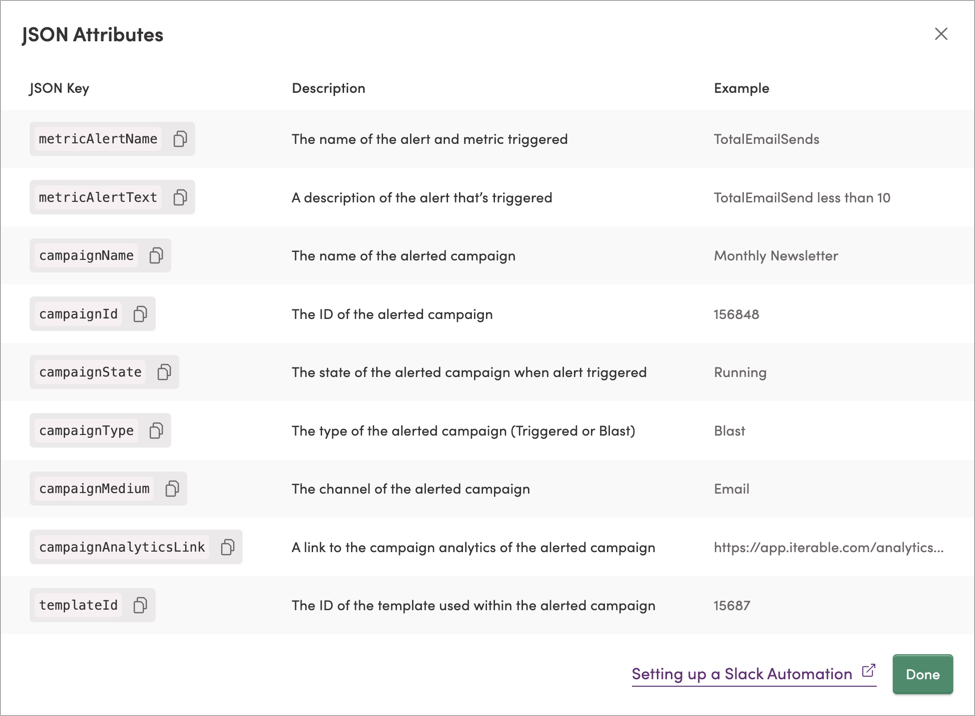Click the JSON Key column header

pyautogui.click(x=58, y=88)
